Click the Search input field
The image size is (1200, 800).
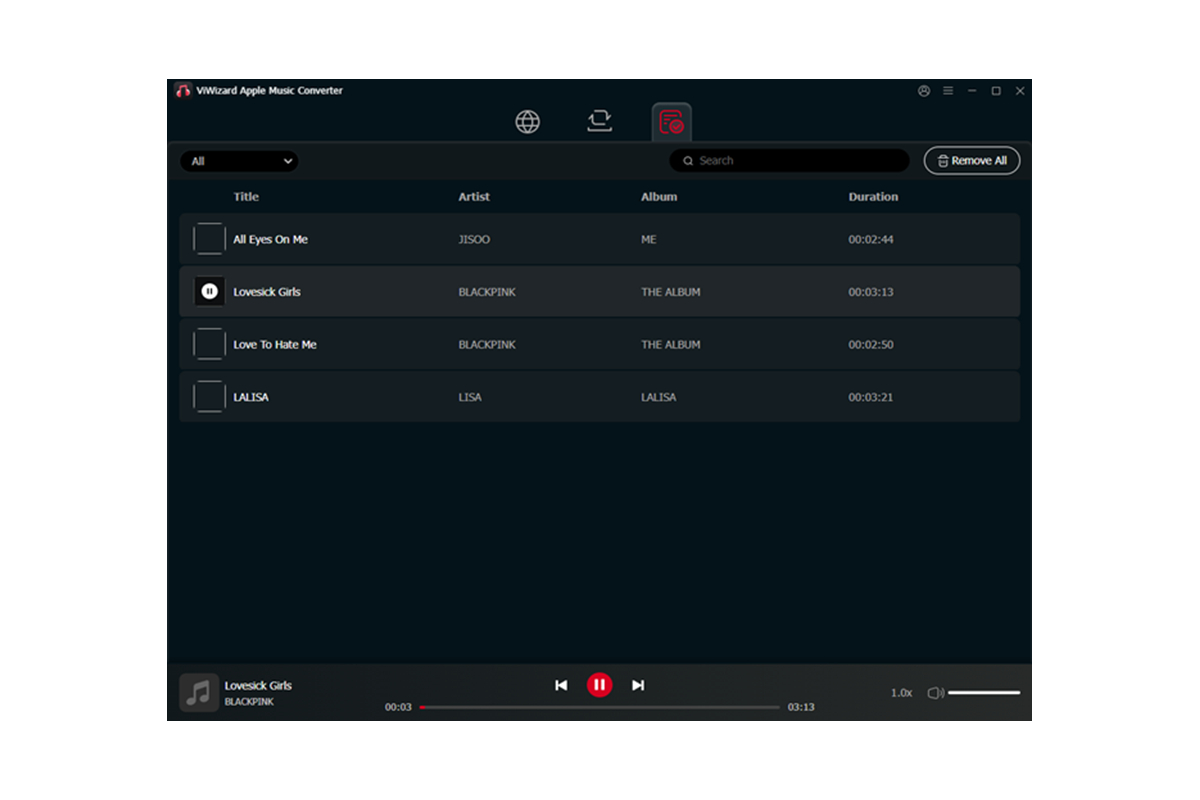point(790,161)
